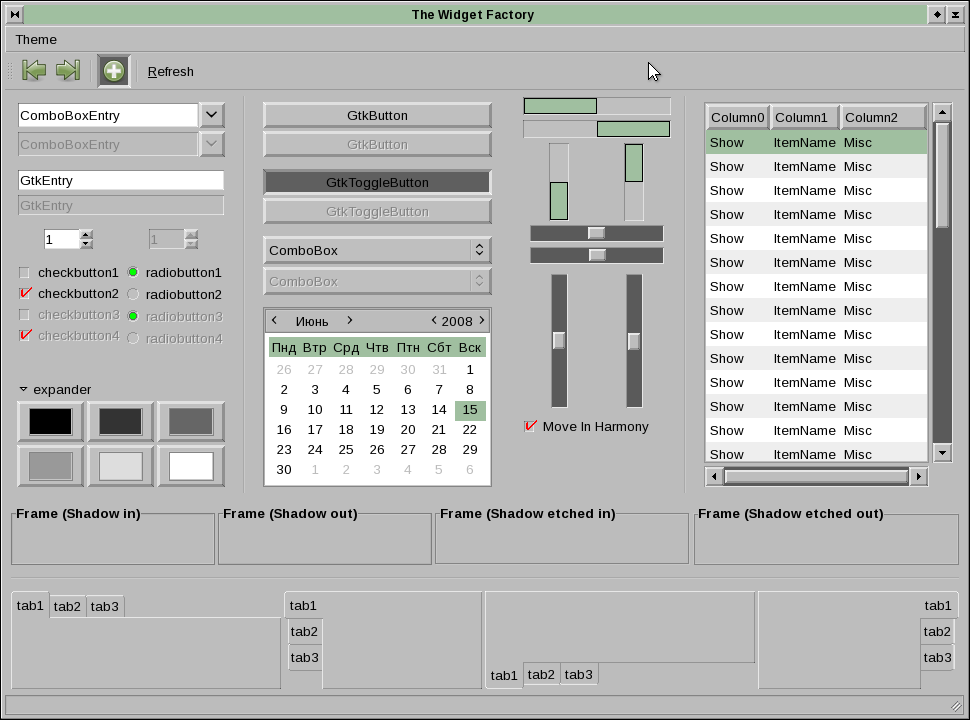This screenshot has width=970, height=720.
Task: Switch to tab3 in right-tabbed notebook
Action: click(x=937, y=658)
